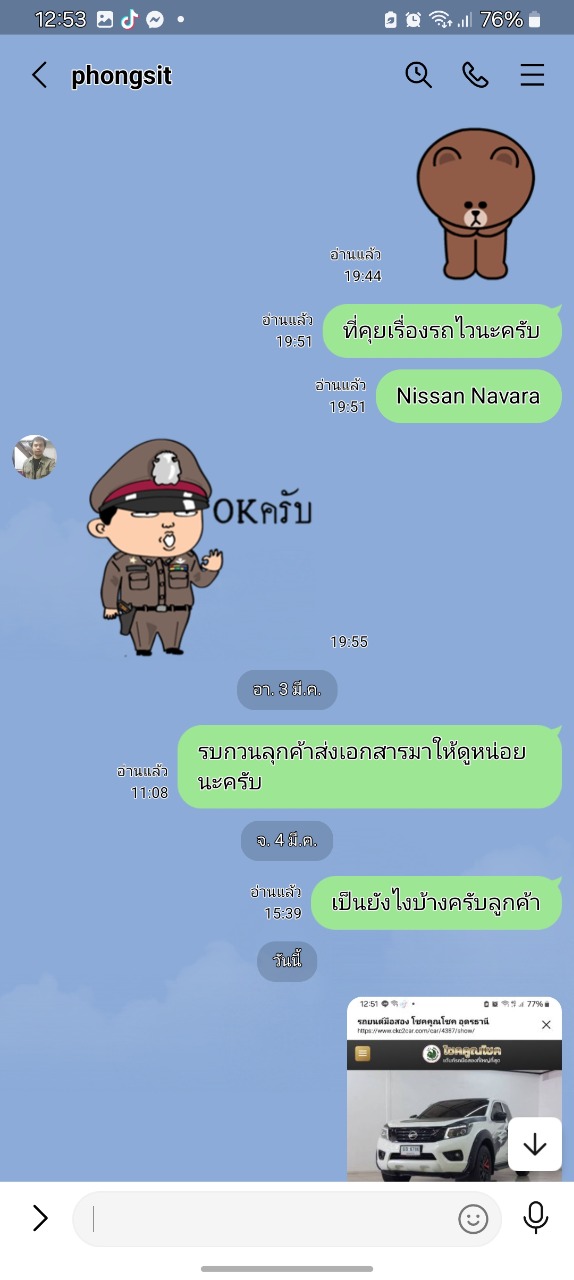
Task: Tap the phongsit chat title
Action: 122,76
